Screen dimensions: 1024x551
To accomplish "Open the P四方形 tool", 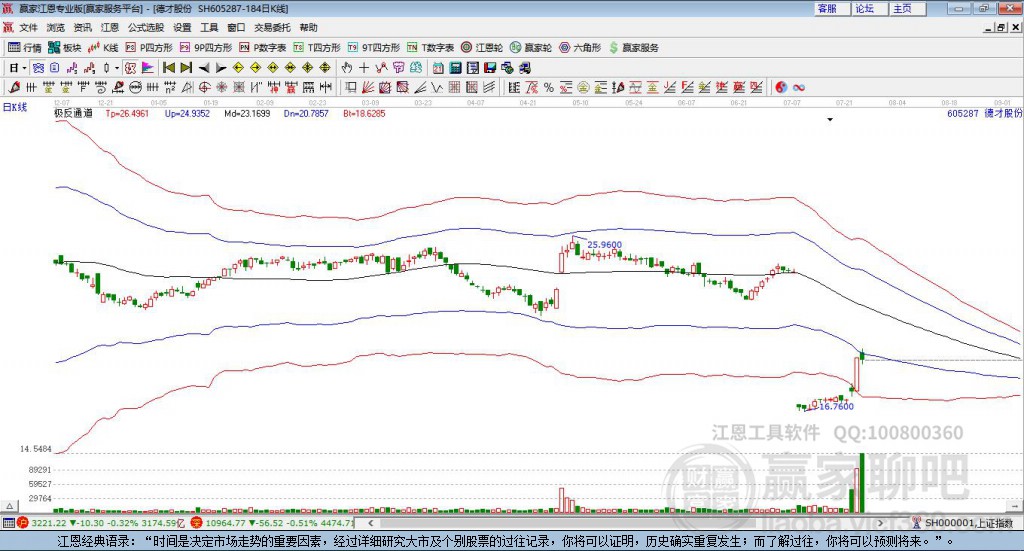I will pos(149,48).
